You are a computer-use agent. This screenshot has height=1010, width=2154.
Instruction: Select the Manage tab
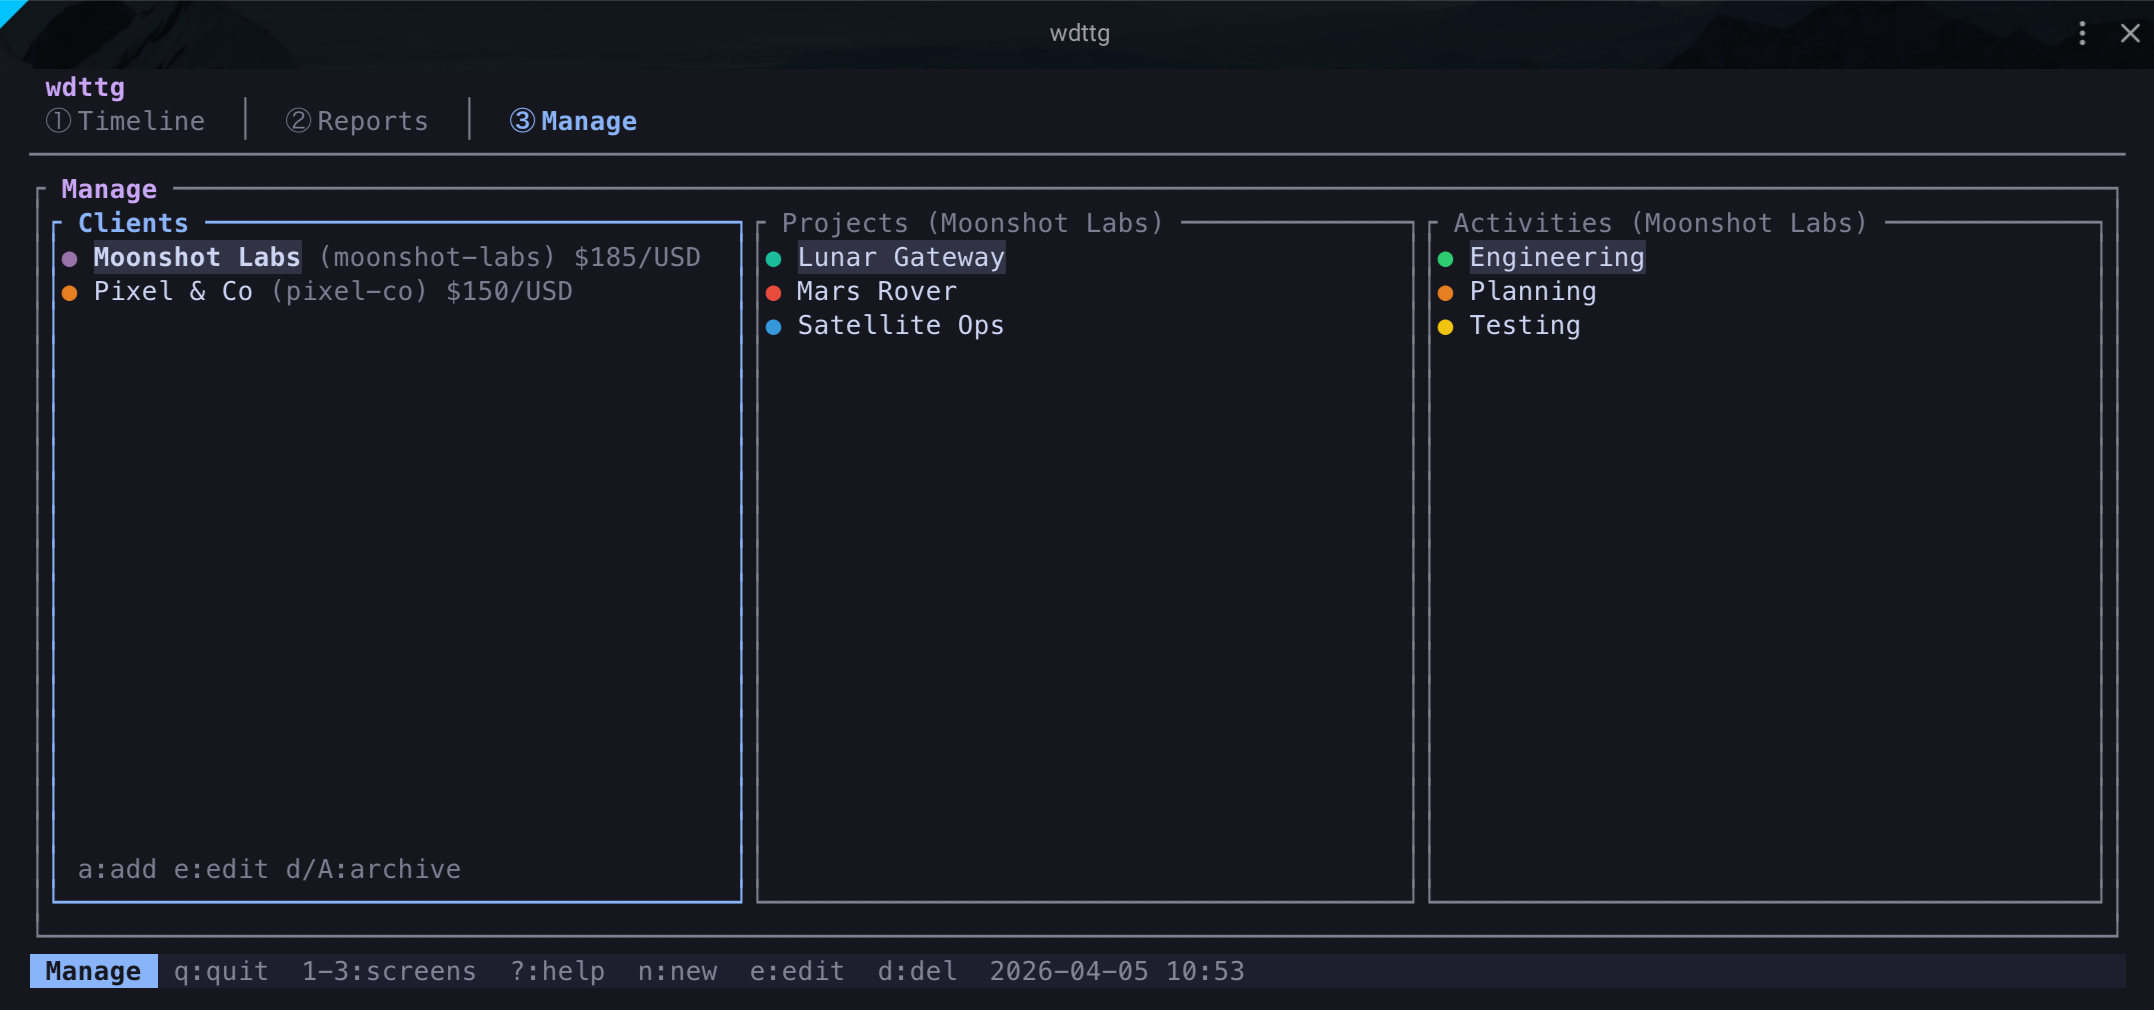[x=573, y=121]
